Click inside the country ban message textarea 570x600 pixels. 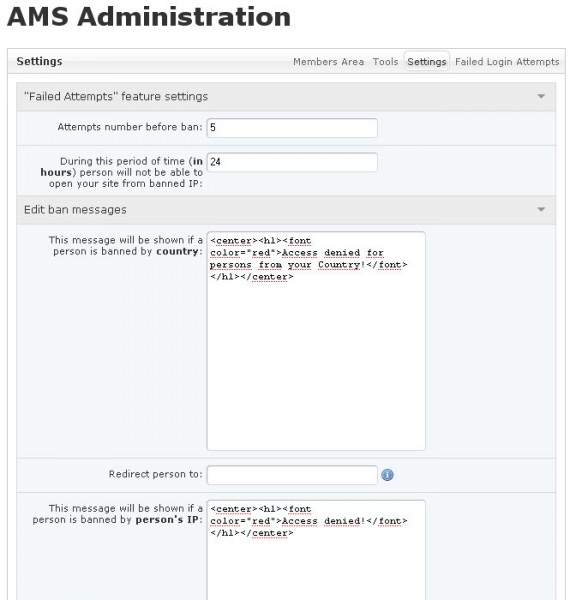tap(316, 341)
